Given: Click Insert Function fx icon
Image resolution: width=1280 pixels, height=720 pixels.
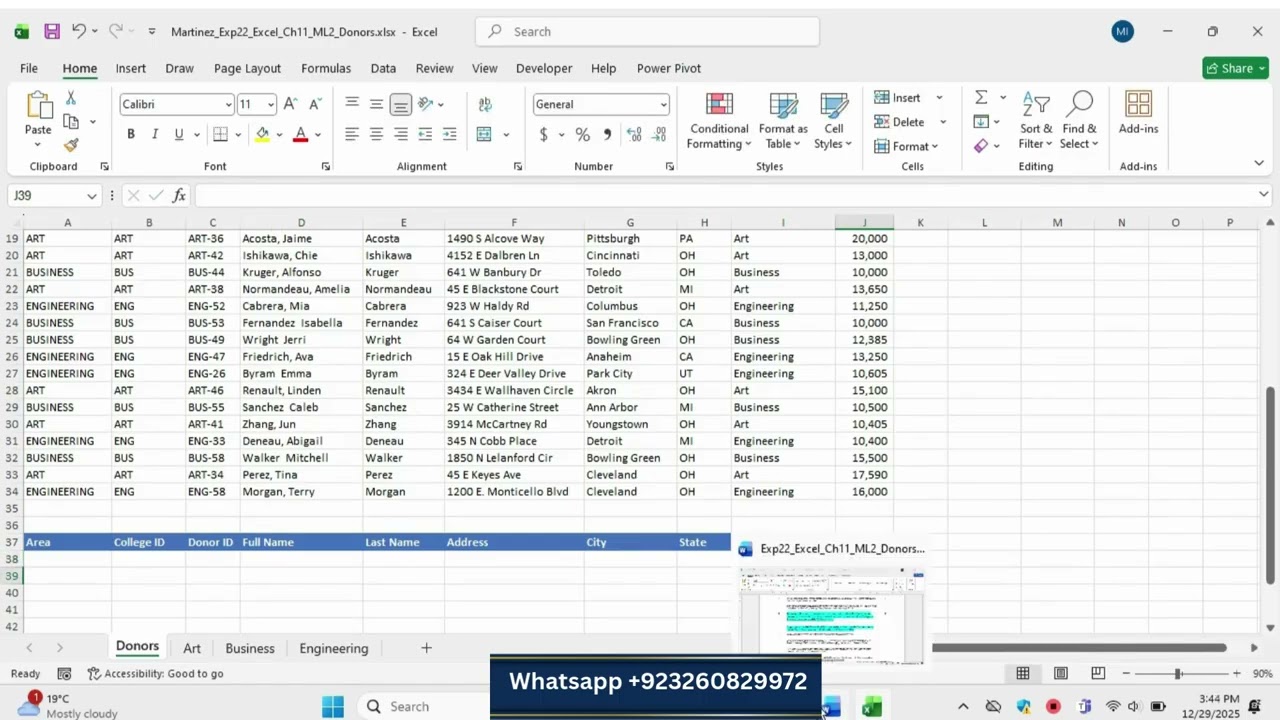Looking at the screenshot, I should (179, 196).
